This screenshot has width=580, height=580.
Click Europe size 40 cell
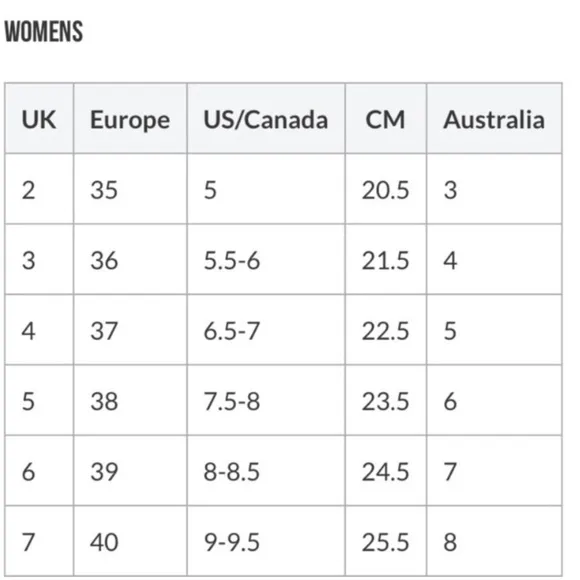tap(130, 541)
